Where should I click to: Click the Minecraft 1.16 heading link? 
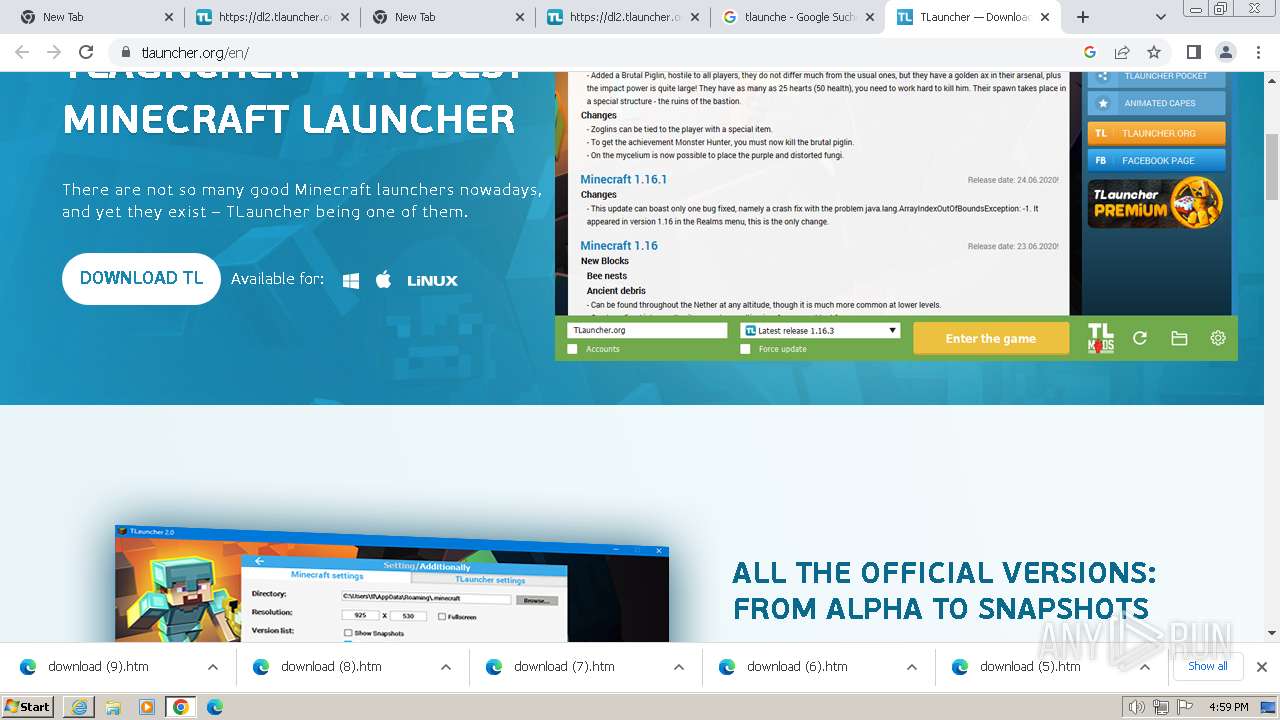point(619,245)
